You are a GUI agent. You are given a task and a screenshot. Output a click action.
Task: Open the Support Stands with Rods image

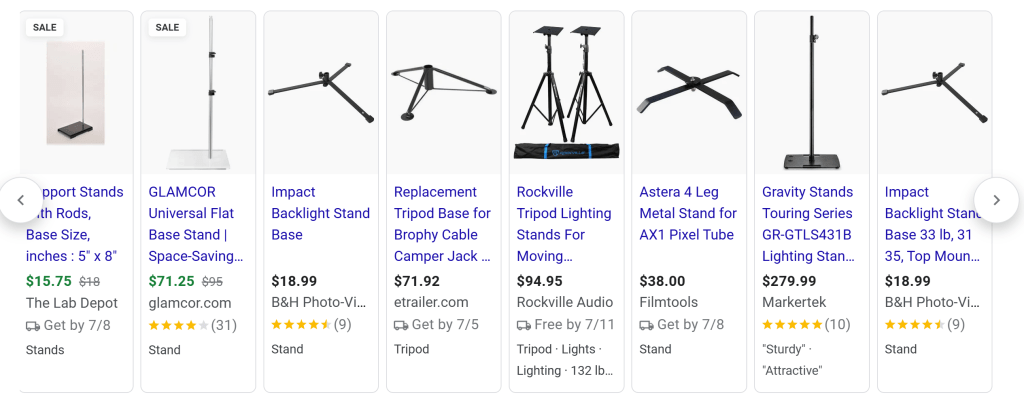pyautogui.click(x=76, y=93)
